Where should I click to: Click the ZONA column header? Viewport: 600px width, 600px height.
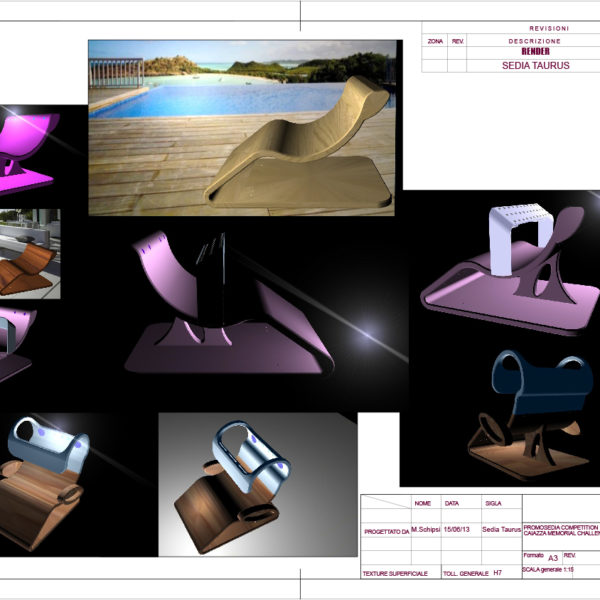click(435, 41)
